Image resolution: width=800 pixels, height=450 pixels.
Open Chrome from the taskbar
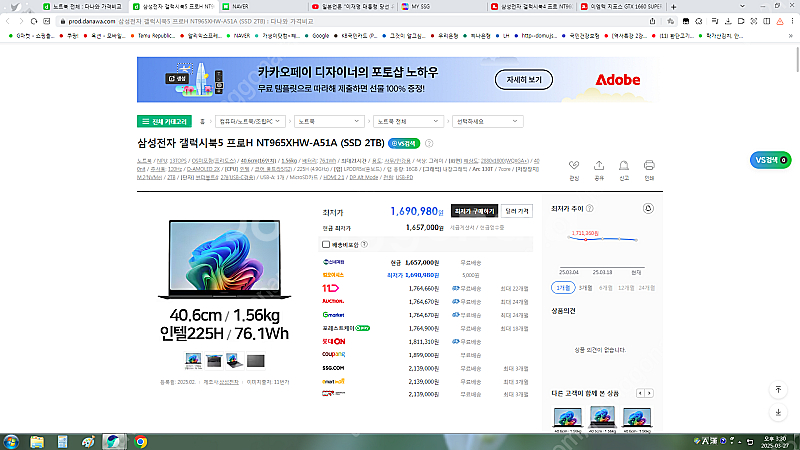click(140, 441)
